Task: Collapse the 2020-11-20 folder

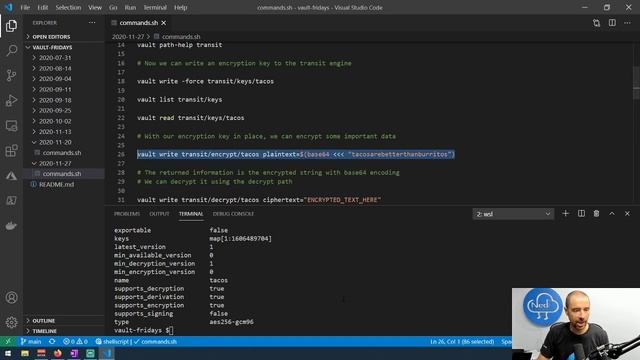Action: tap(64, 142)
